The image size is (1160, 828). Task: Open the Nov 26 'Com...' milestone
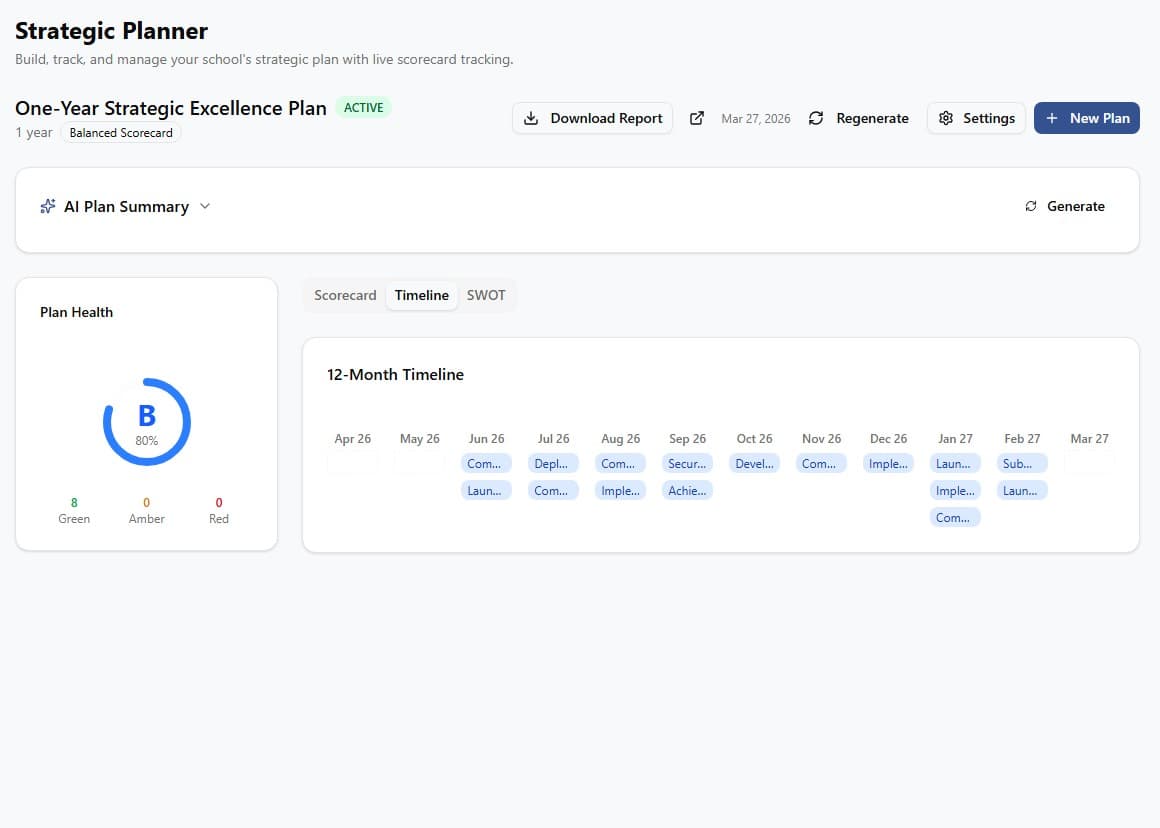click(x=821, y=464)
